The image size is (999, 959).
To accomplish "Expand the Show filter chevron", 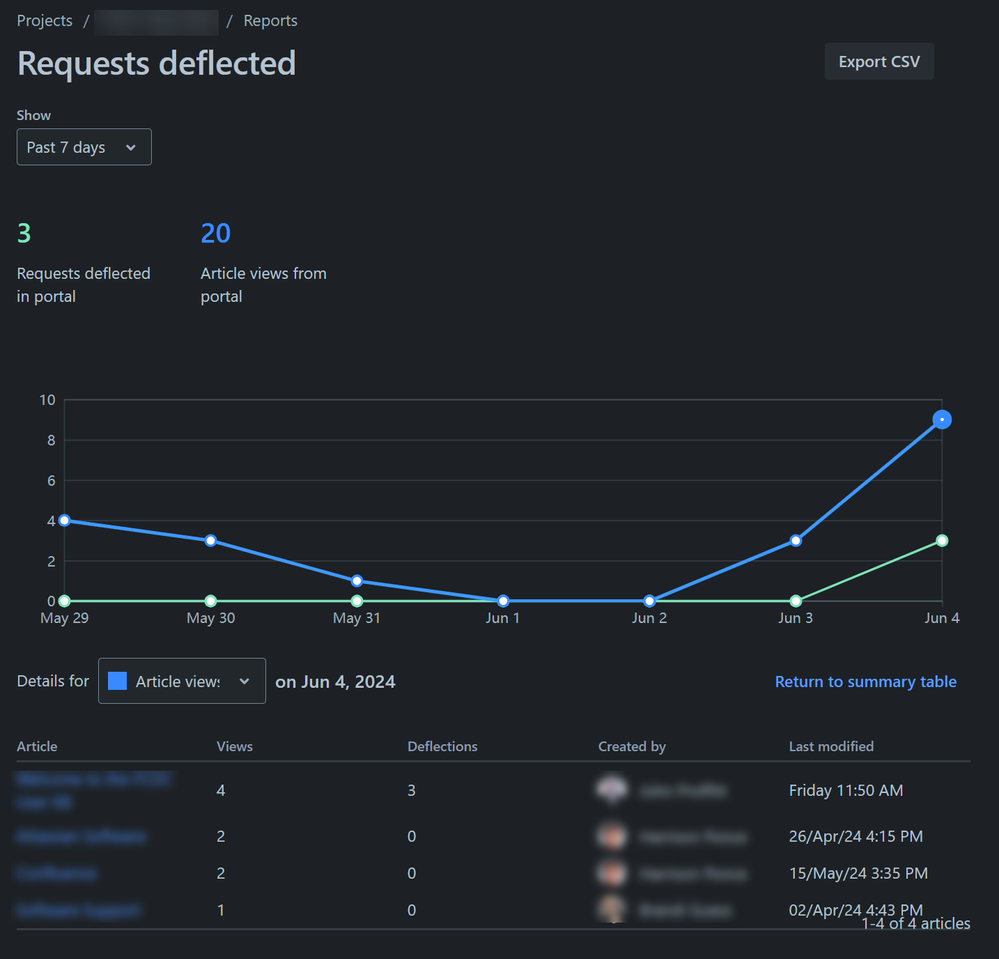I will tap(132, 146).
